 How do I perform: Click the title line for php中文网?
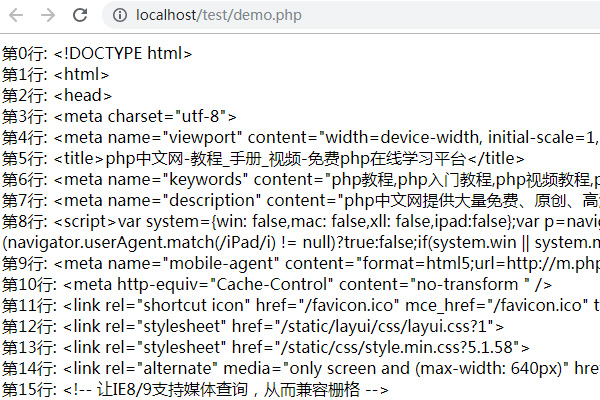pyautogui.click(x=263, y=159)
